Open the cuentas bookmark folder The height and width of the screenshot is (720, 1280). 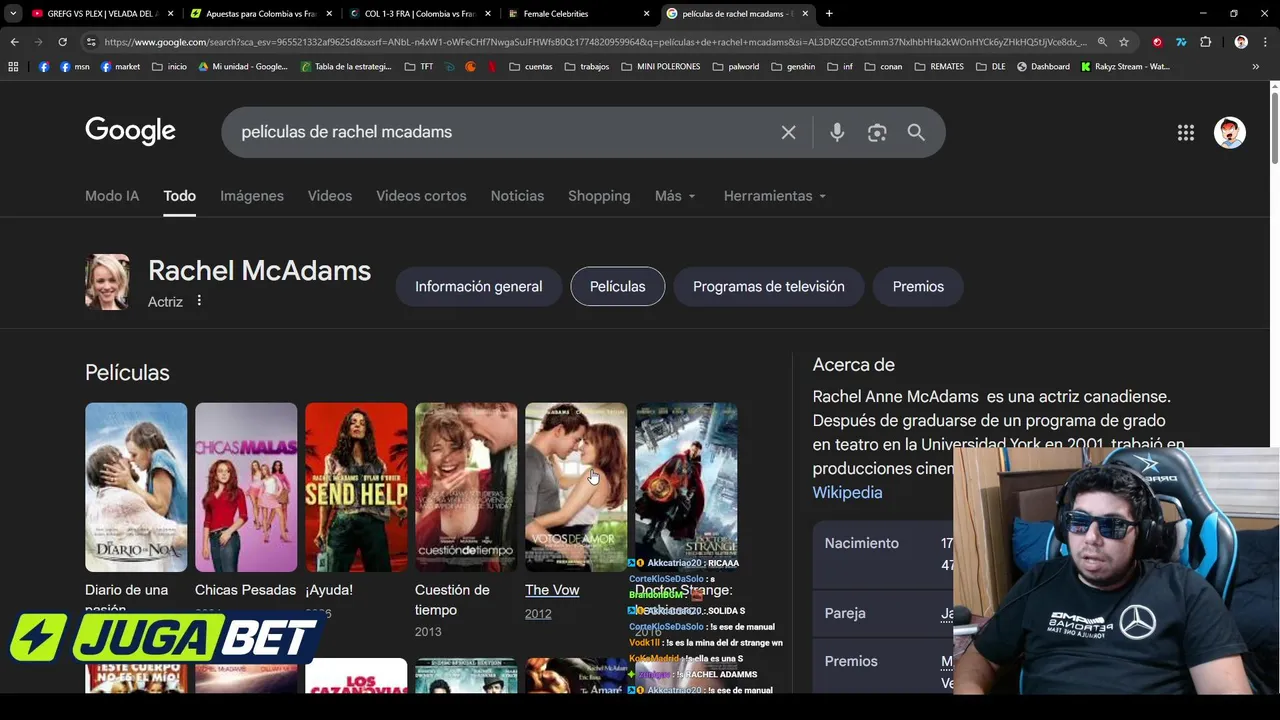point(530,67)
